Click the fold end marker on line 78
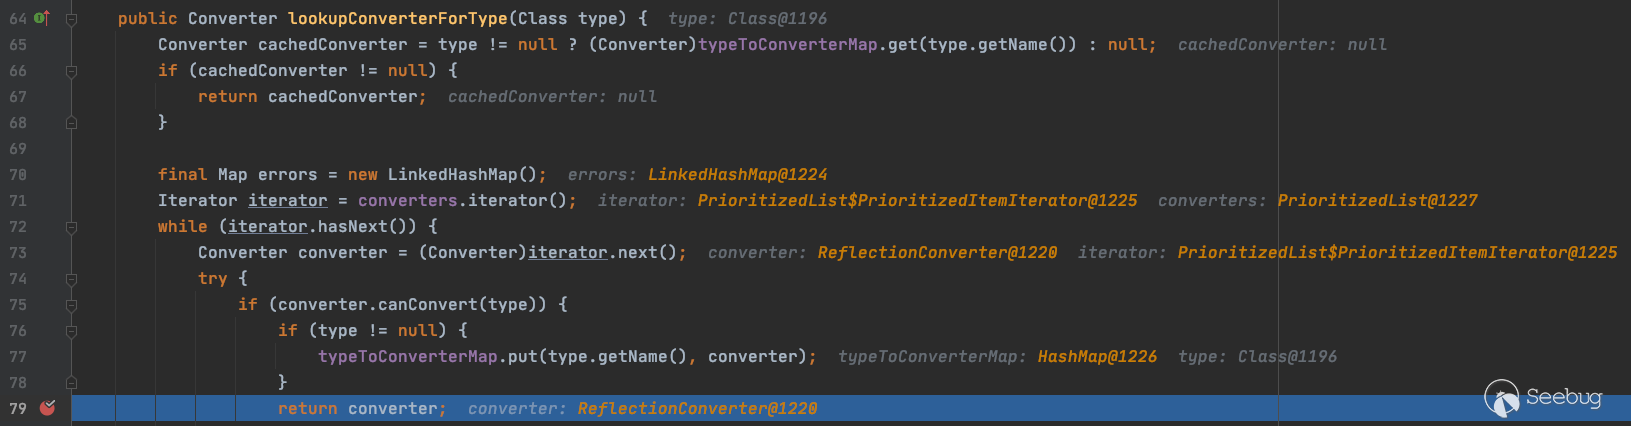 (71, 383)
